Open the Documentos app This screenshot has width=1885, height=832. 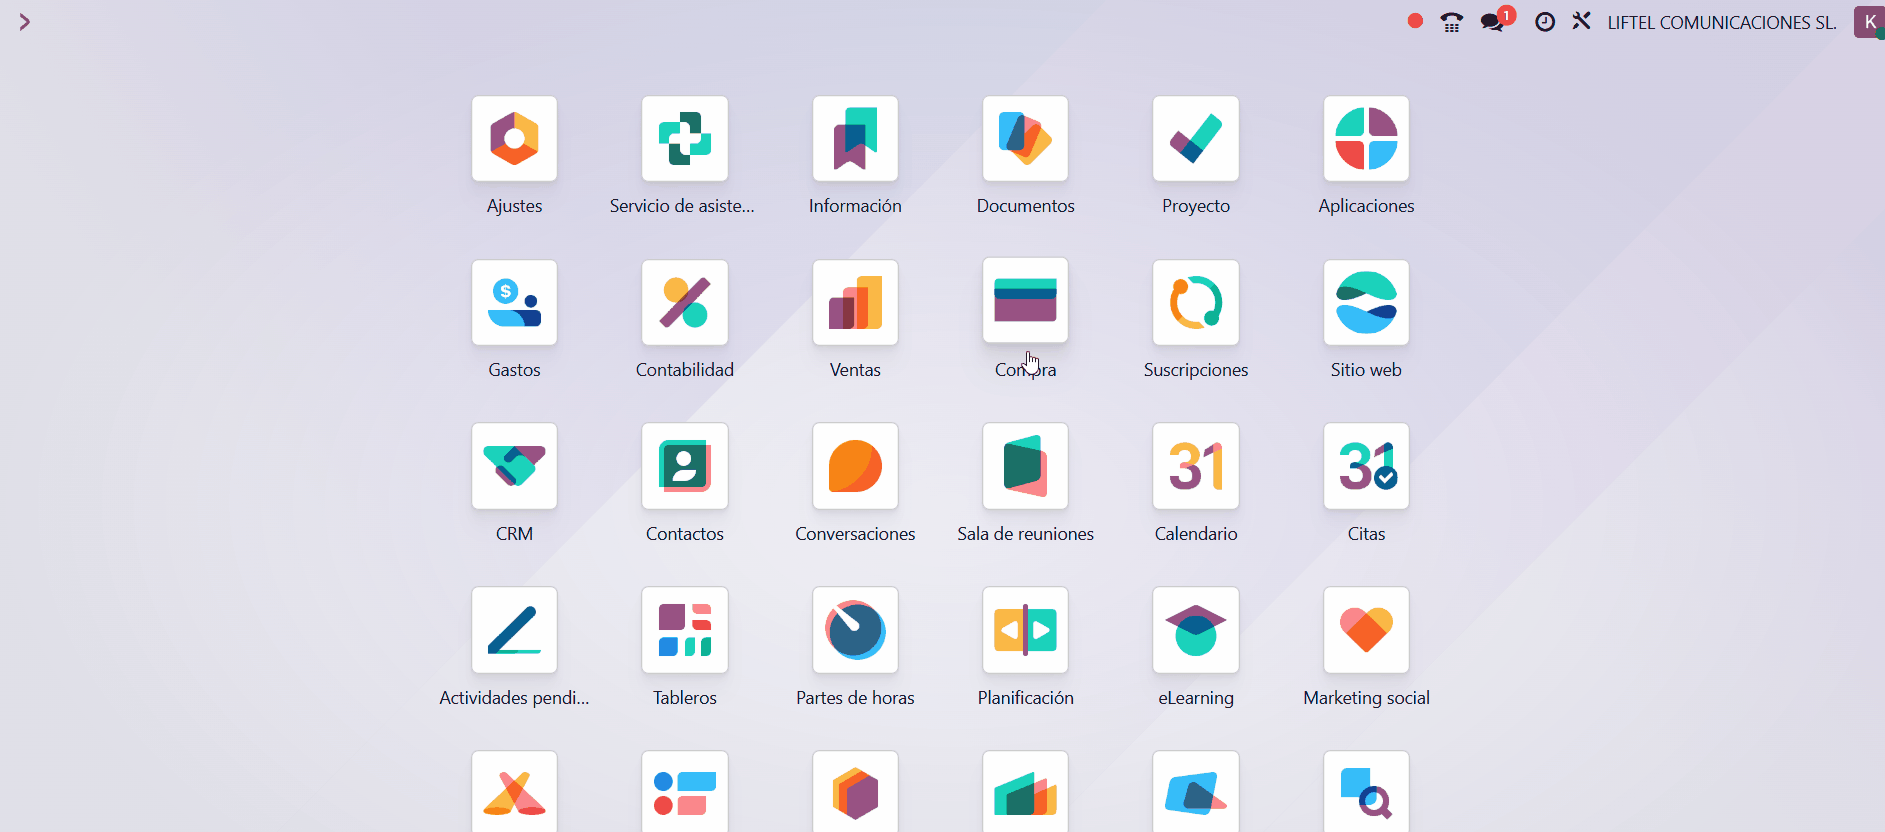(1025, 139)
